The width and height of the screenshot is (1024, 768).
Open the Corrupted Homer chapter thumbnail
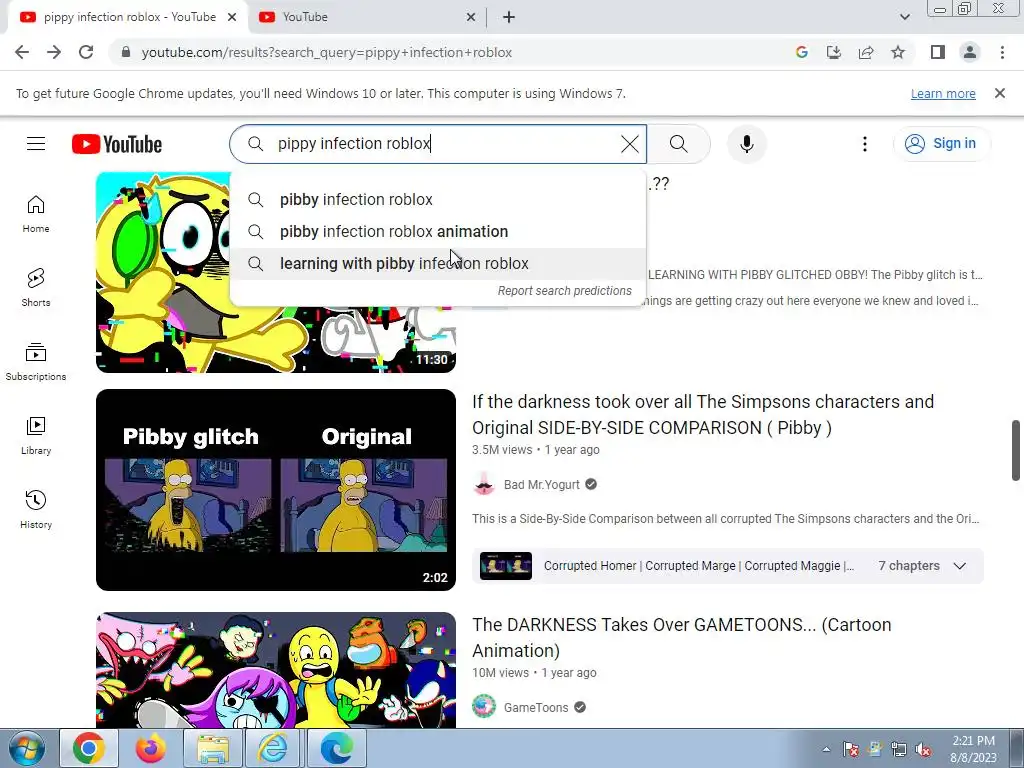click(505, 566)
